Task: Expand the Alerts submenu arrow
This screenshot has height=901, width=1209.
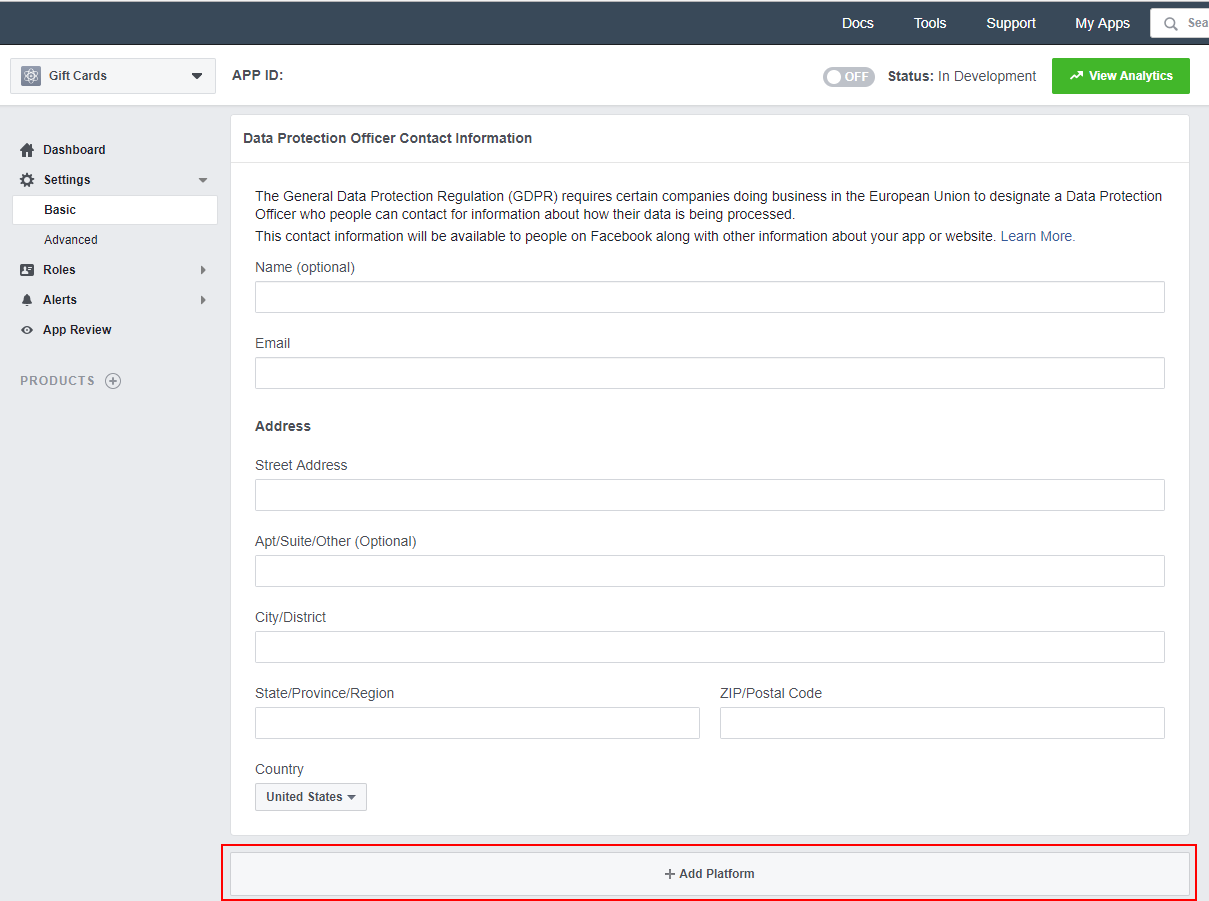Action: 203,300
